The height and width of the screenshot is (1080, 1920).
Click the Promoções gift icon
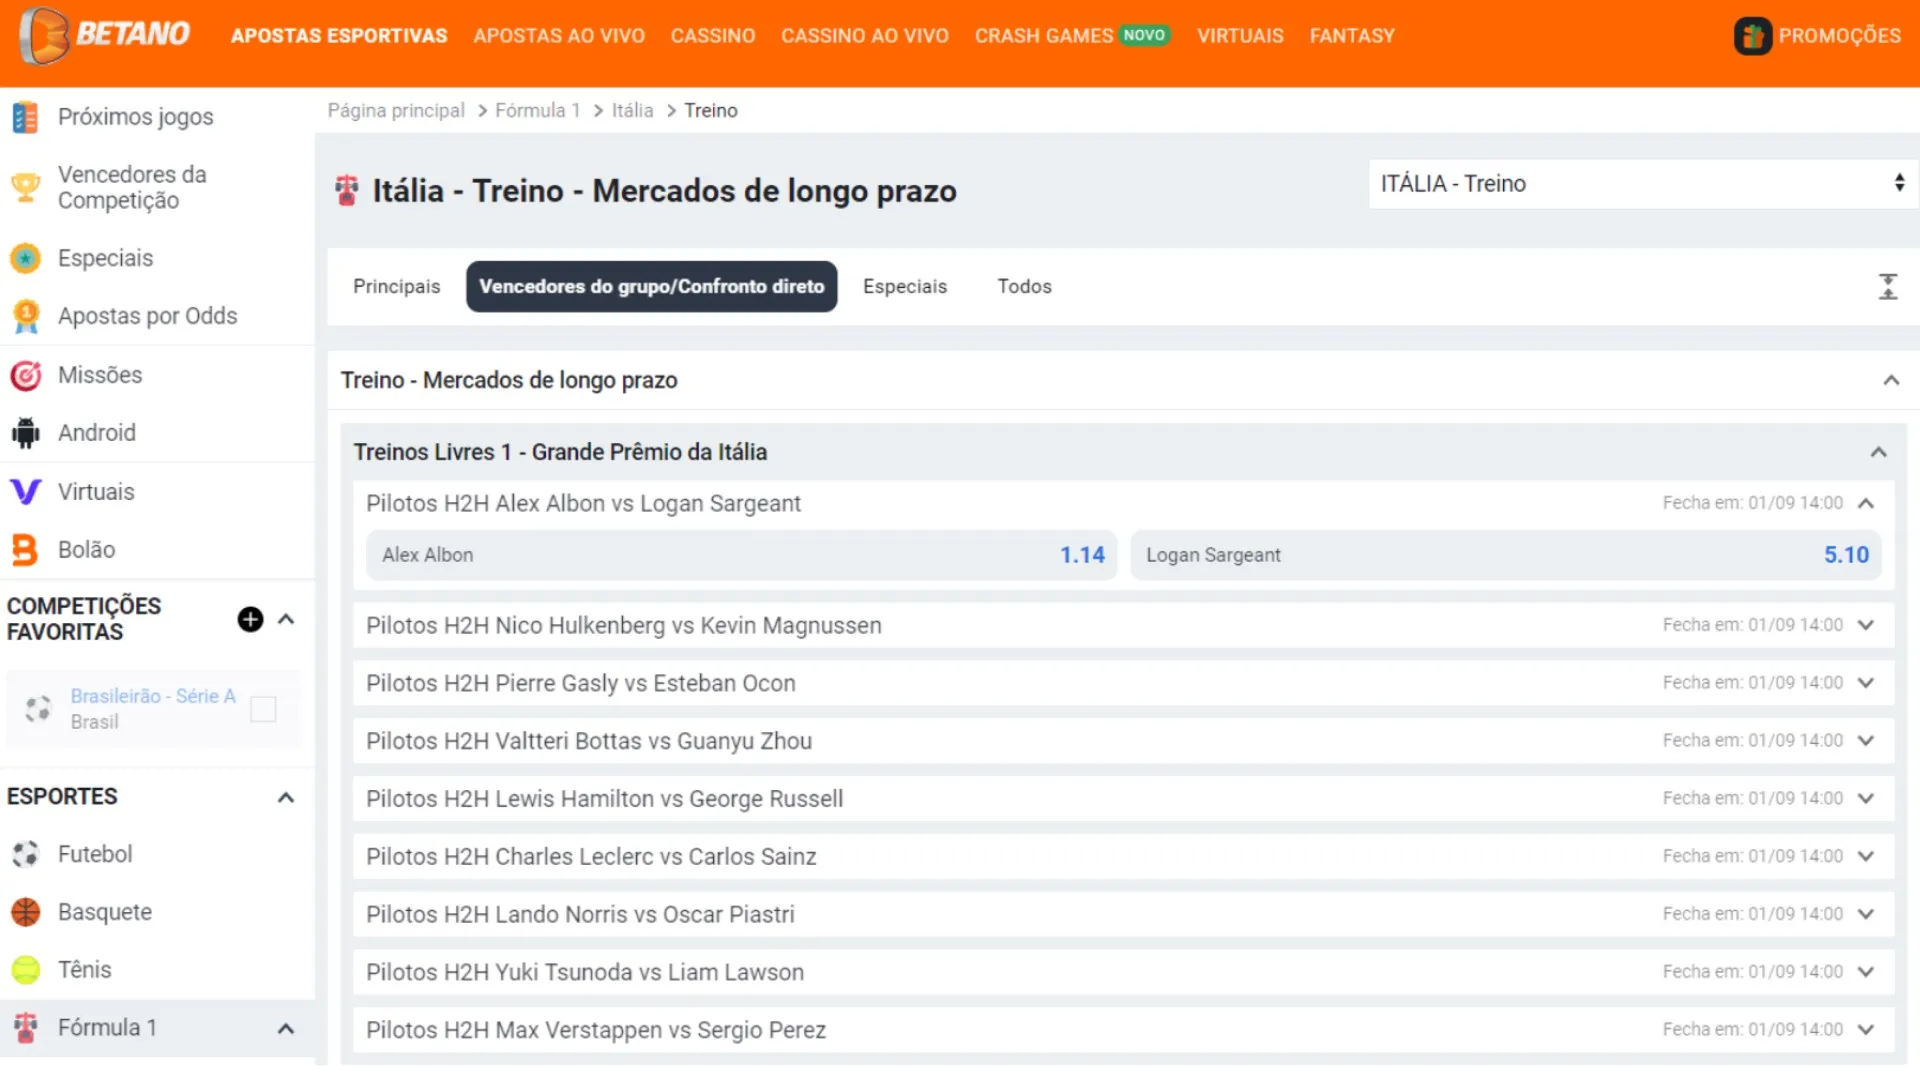point(1754,36)
